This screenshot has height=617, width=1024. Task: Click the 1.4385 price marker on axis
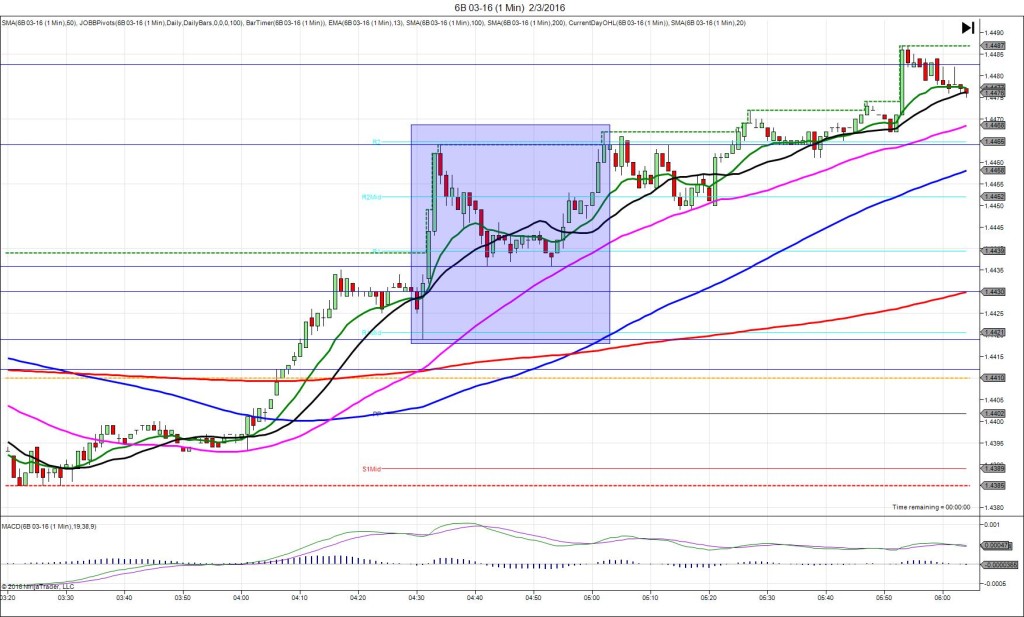tap(993, 486)
